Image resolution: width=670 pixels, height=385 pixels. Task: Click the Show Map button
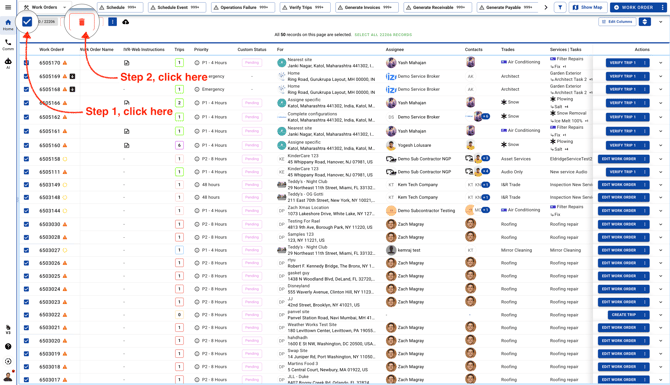pos(588,7)
